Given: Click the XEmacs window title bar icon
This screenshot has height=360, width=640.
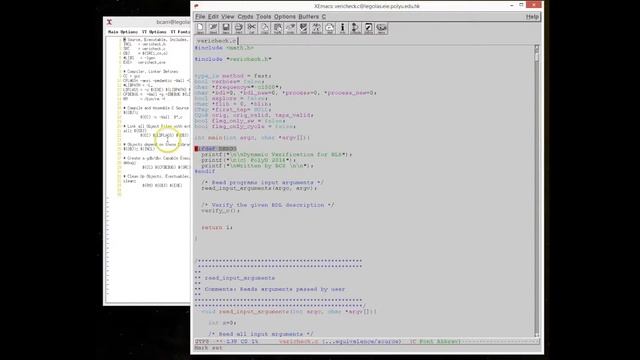Looking at the screenshot, I should pos(196,6).
